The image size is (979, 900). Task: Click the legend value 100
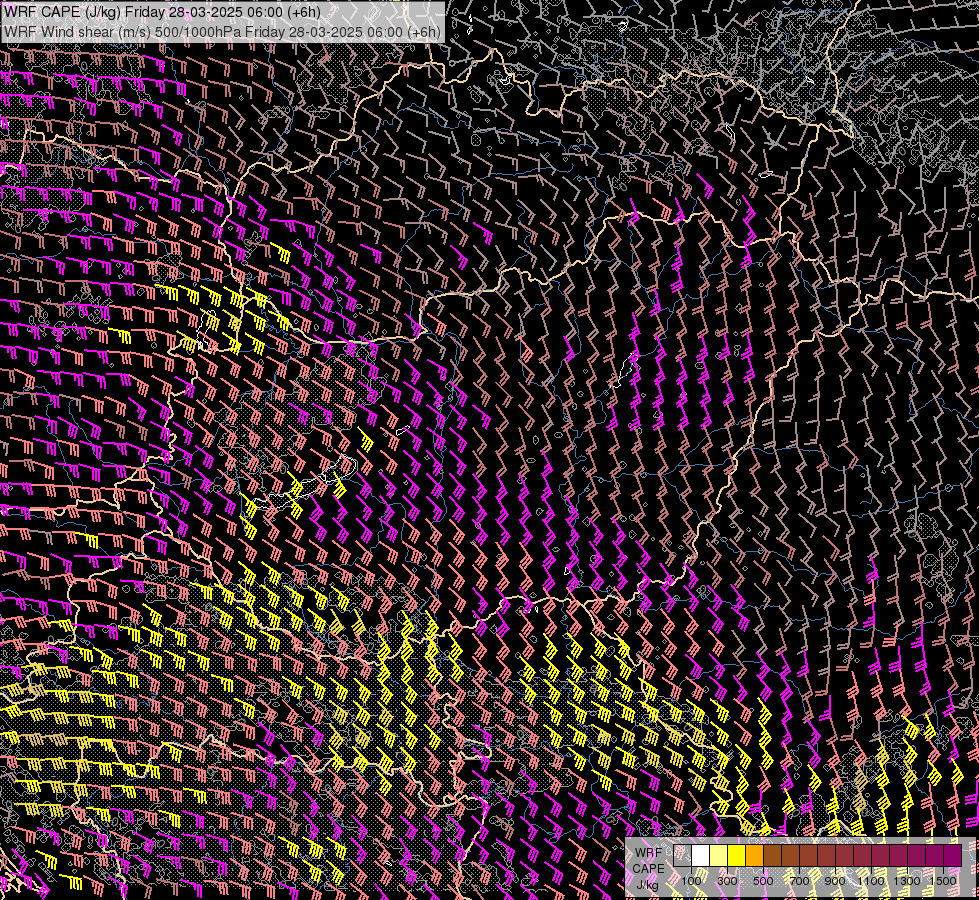691,881
